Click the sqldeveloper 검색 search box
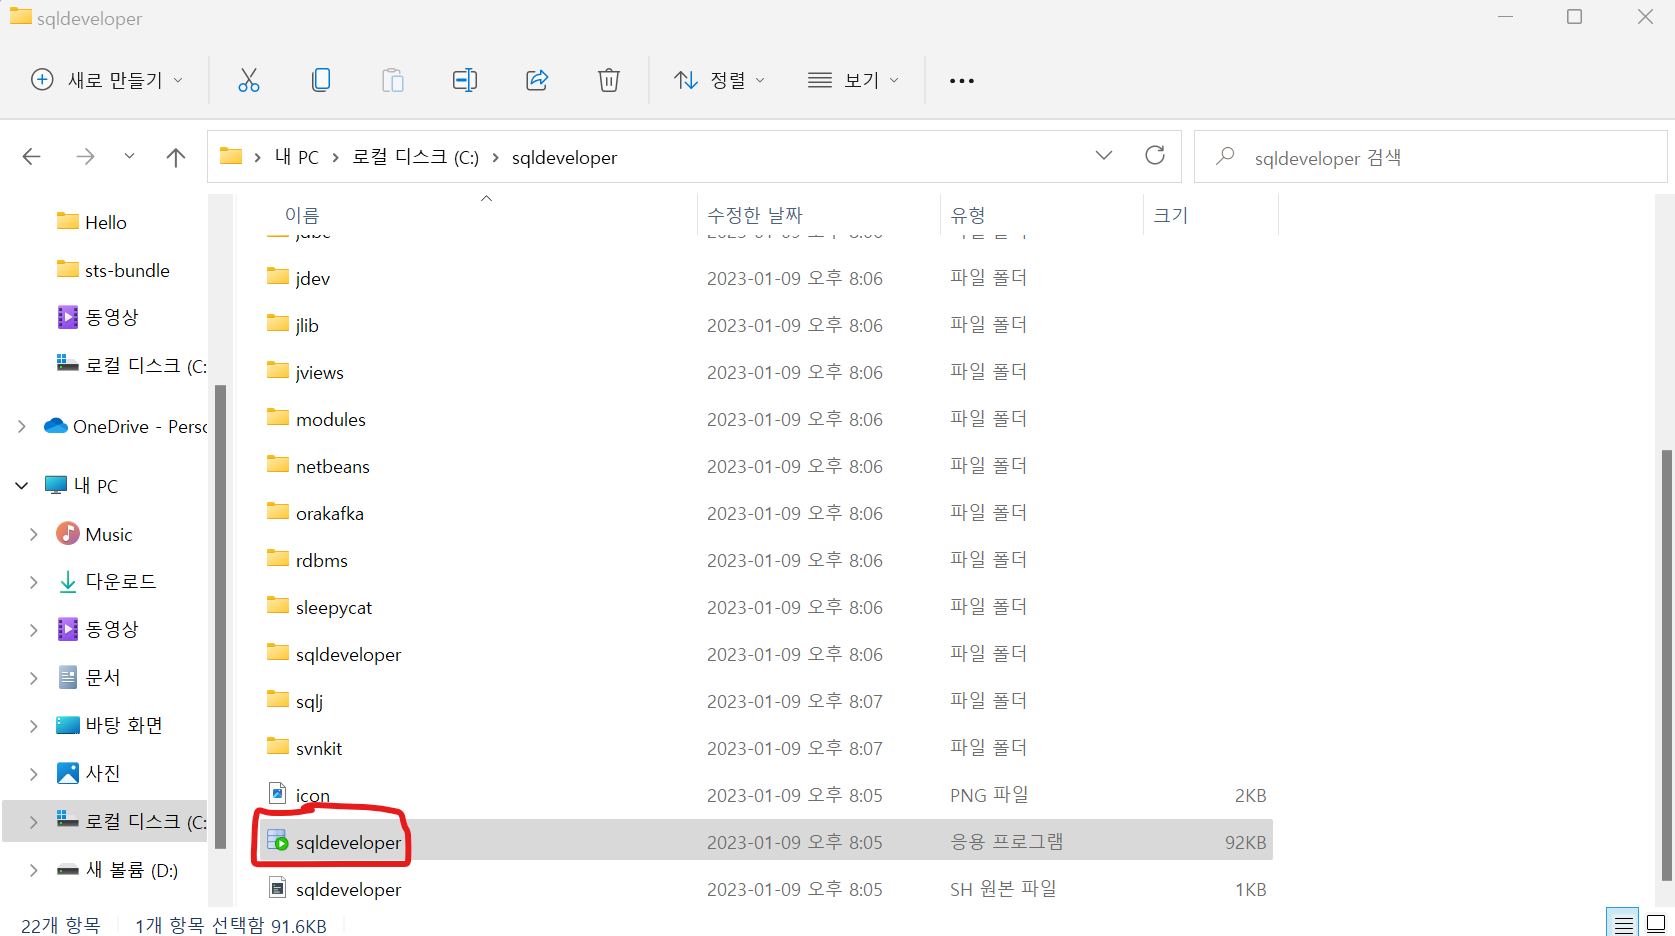 [1430, 157]
